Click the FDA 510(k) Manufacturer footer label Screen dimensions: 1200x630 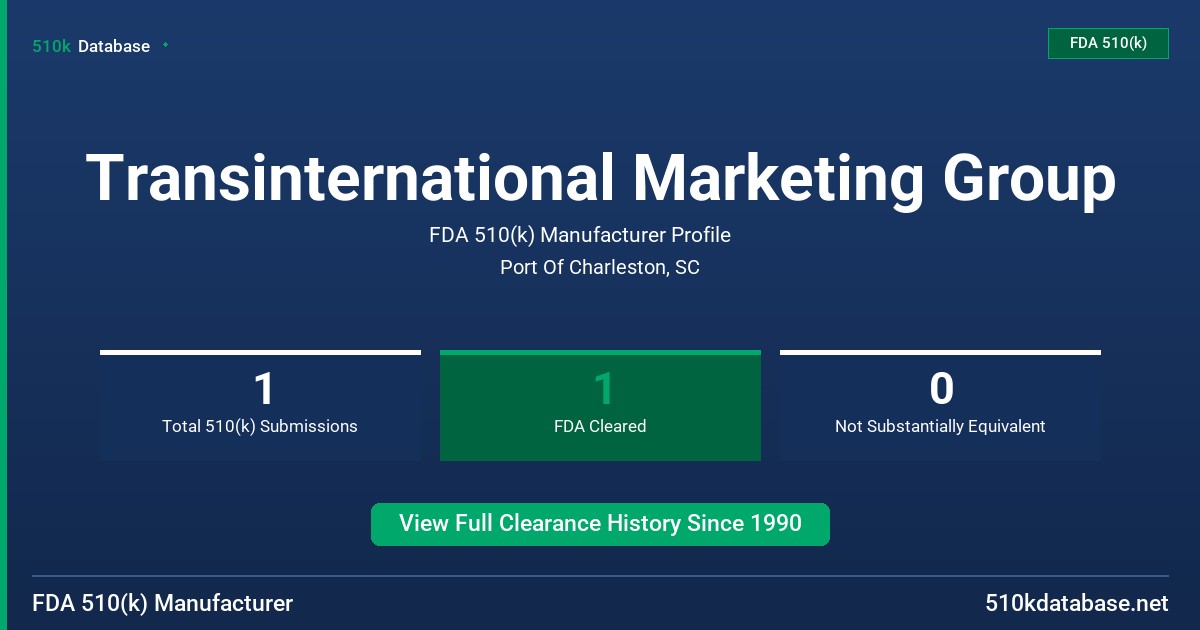(x=163, y=603)
